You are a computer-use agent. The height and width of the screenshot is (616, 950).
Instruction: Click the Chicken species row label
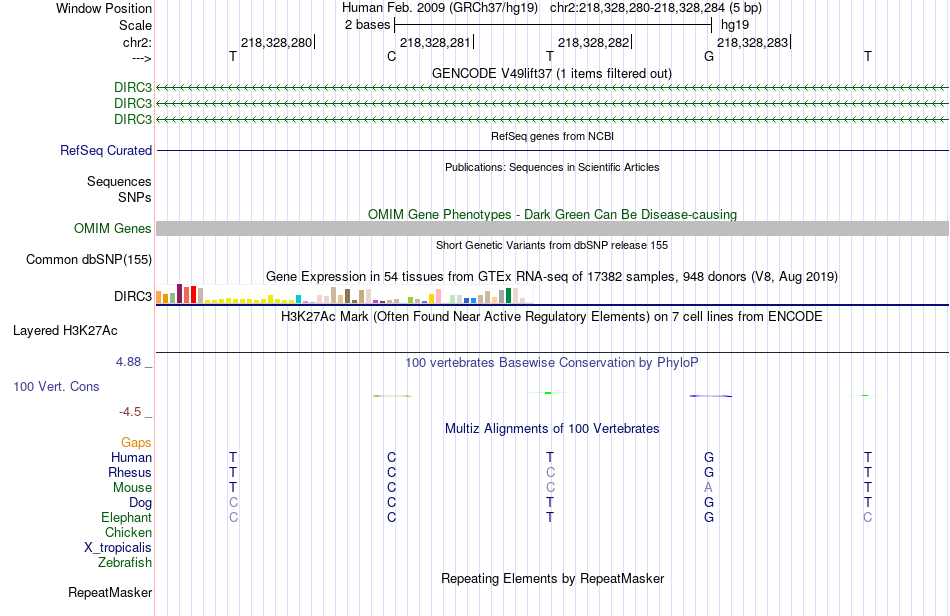click(128, 532)
